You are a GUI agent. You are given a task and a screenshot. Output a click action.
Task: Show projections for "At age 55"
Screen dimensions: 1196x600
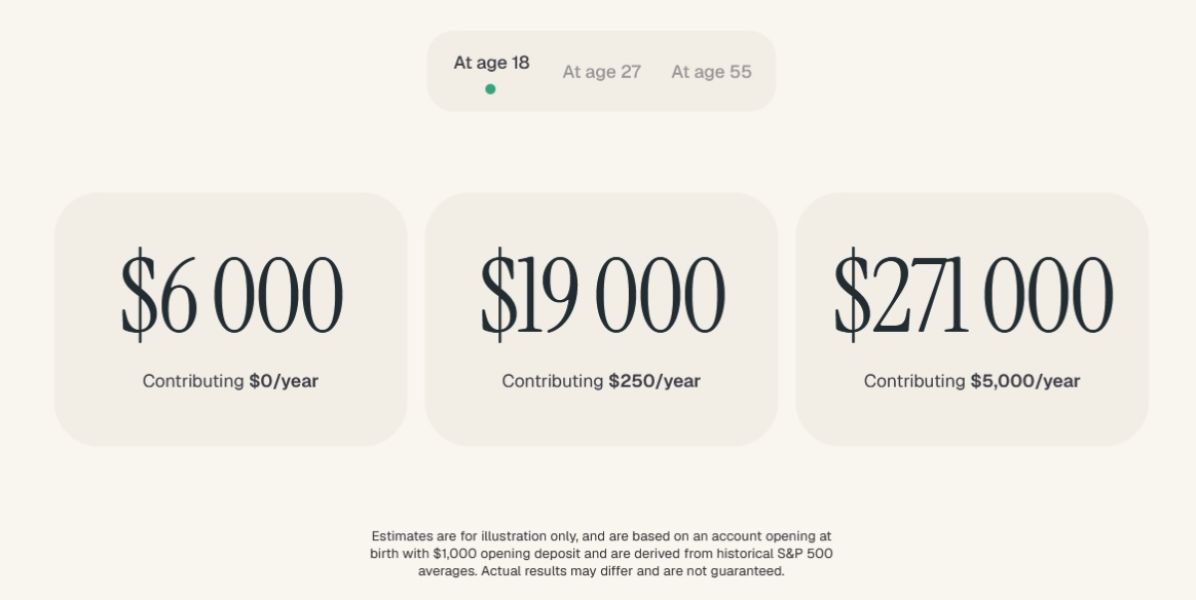pos(711,72)
